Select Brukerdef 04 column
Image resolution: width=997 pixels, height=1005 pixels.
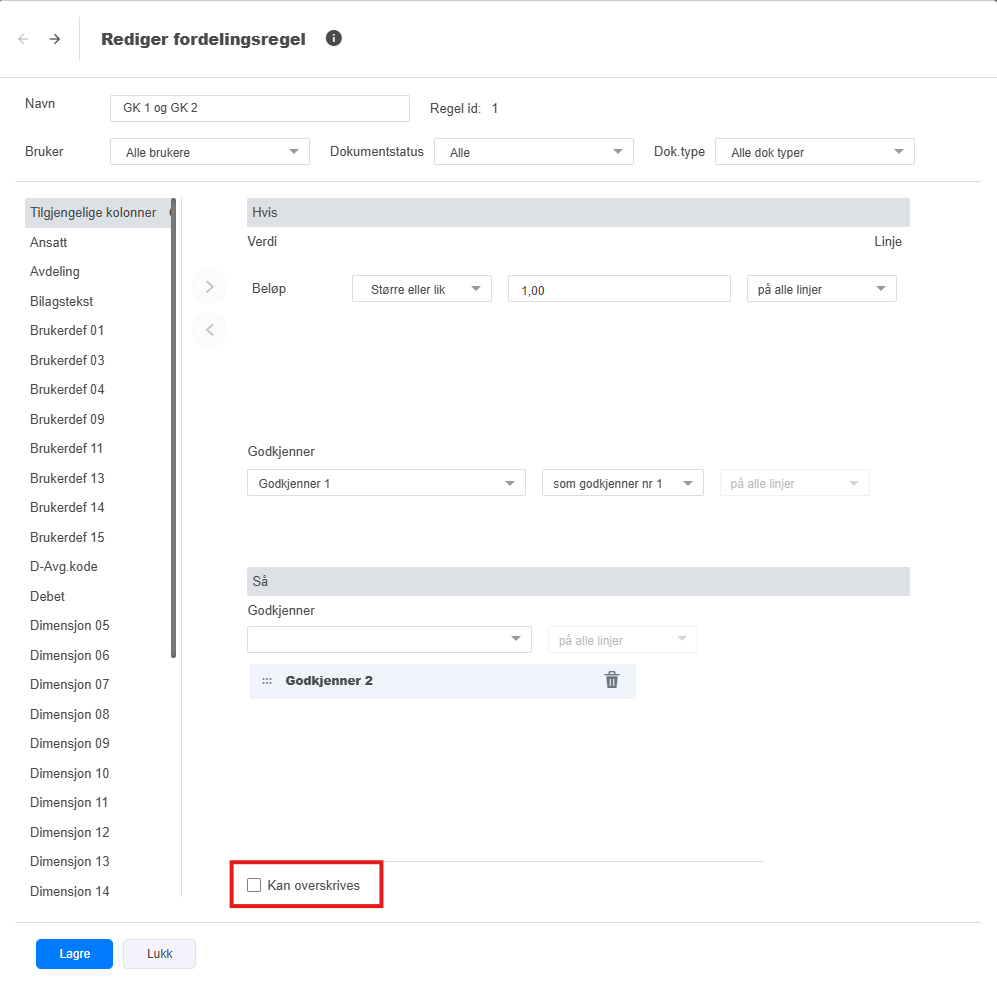67,390
